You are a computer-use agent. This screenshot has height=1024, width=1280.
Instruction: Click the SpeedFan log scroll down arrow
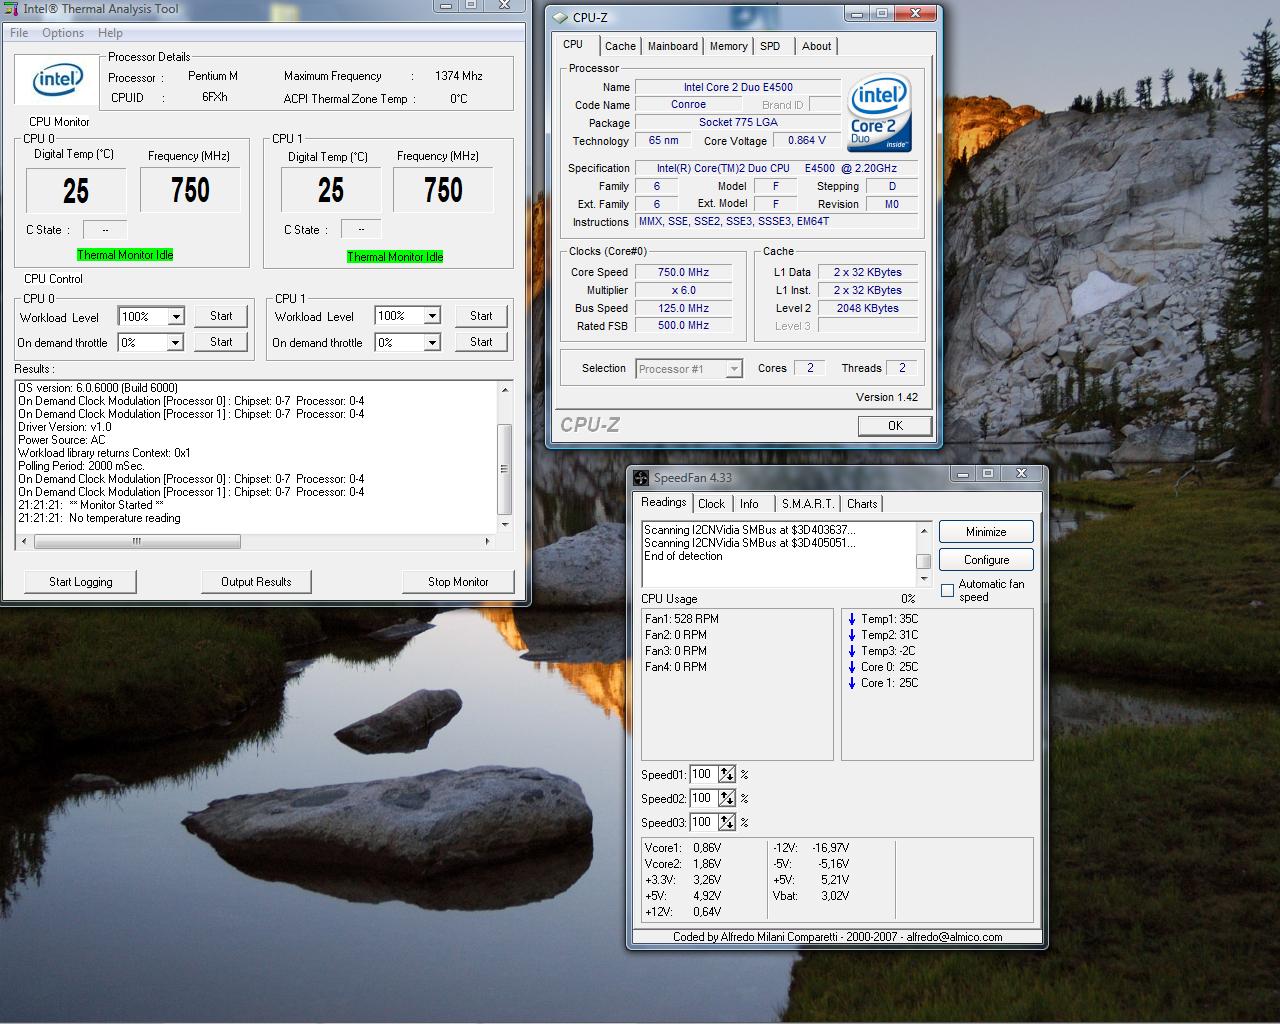pos(924,579)
